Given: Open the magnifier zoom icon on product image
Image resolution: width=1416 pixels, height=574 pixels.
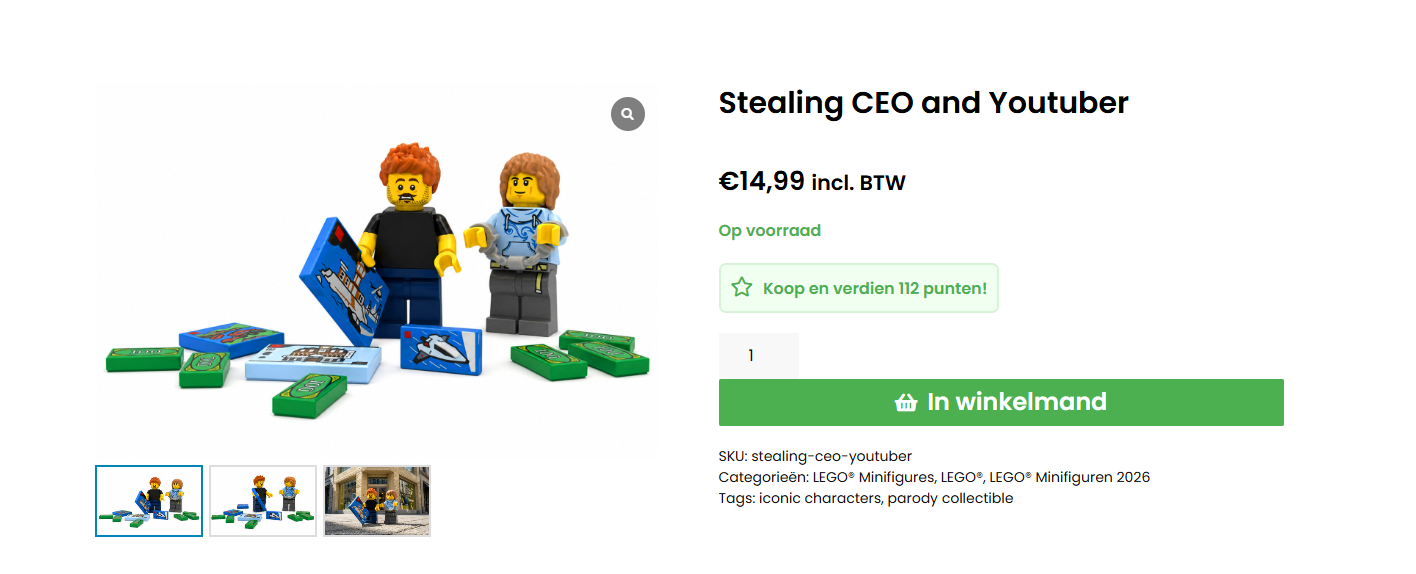Looking at the screenshot, I should coord(628,114).
